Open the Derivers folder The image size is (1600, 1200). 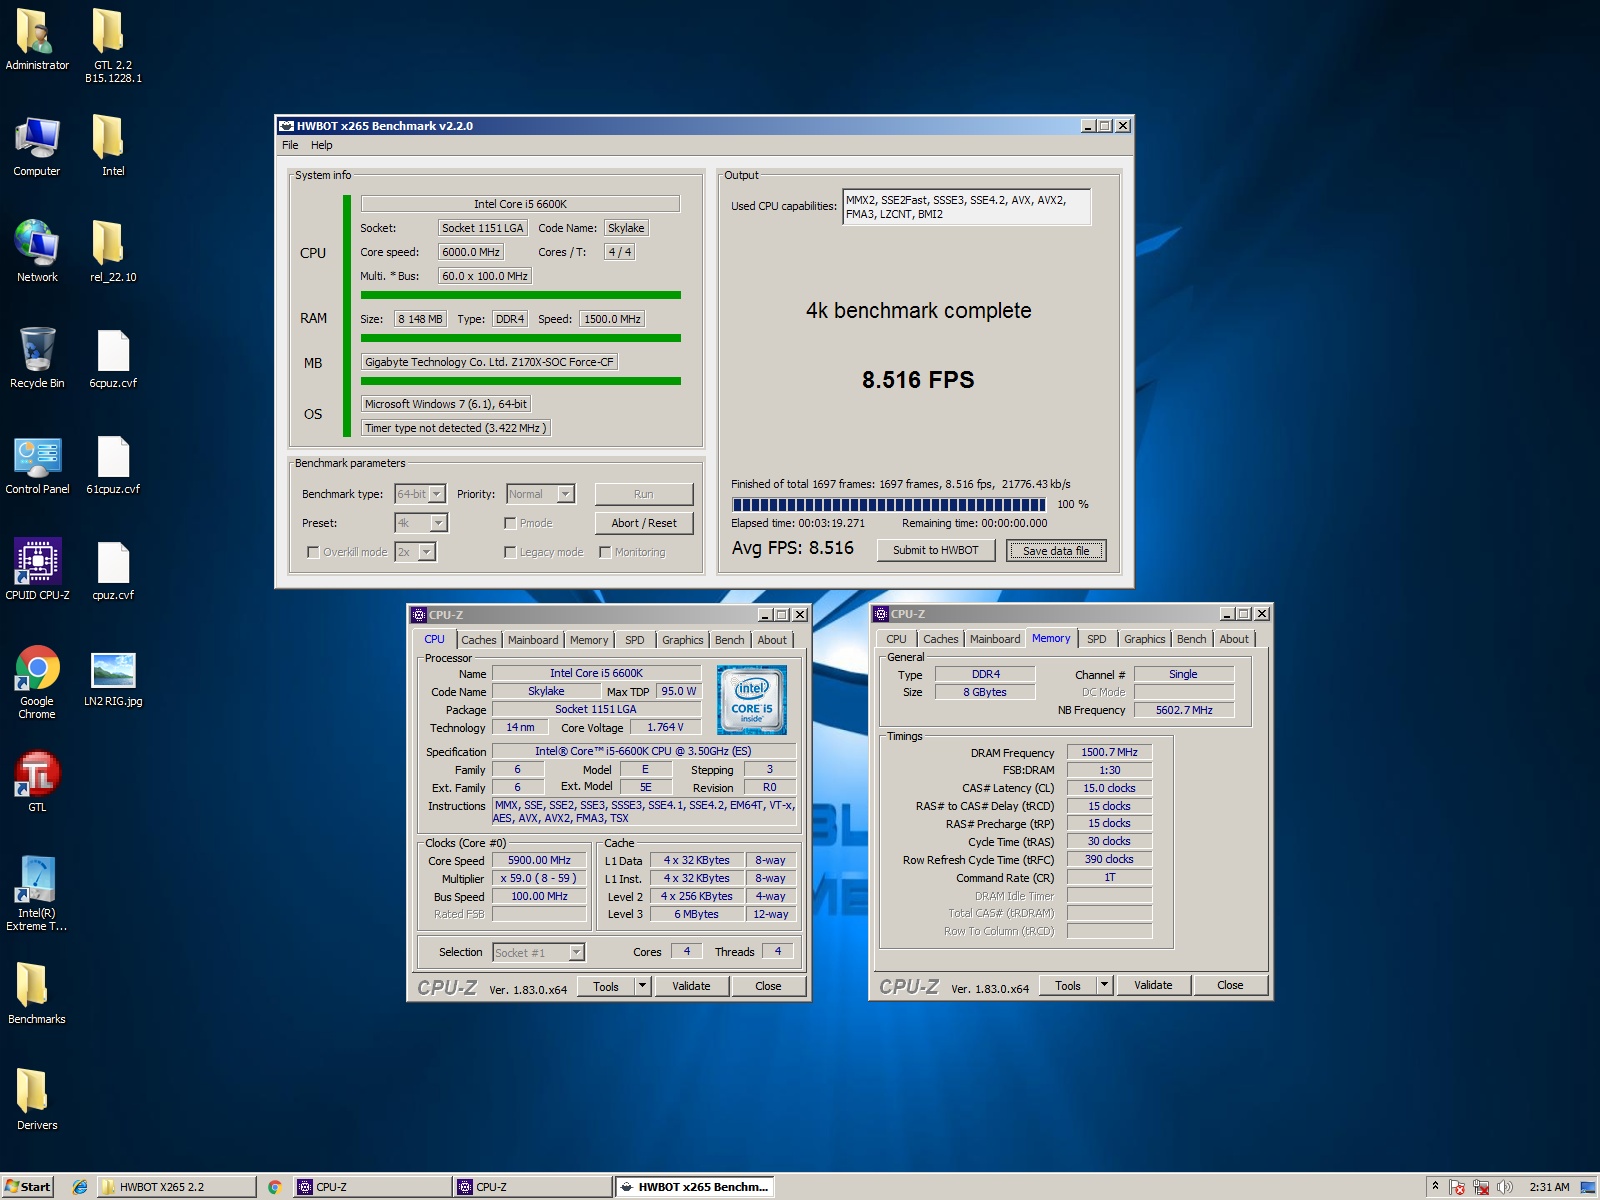(37, 1100)
